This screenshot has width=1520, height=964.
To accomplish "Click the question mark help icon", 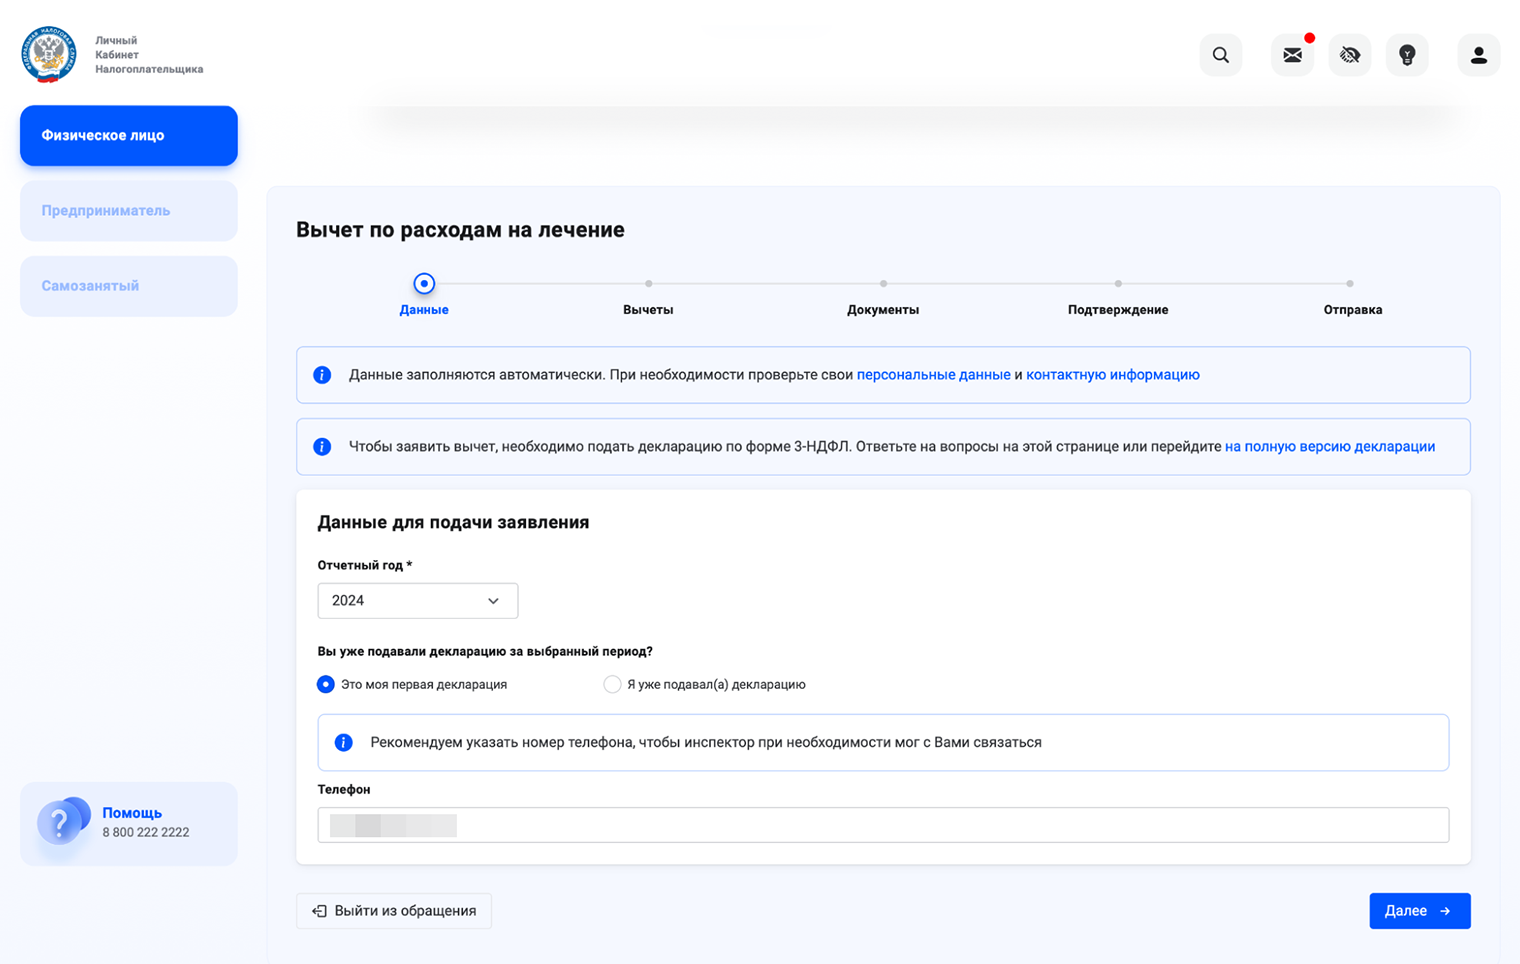I will coord(60,823).
